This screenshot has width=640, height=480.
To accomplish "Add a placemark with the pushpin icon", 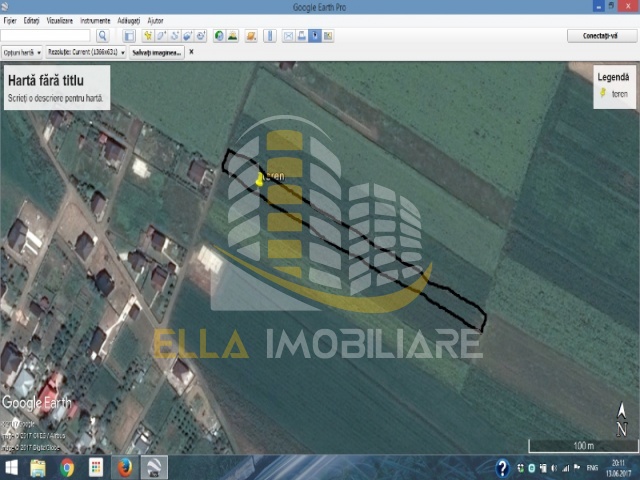I will coord(148,36).
